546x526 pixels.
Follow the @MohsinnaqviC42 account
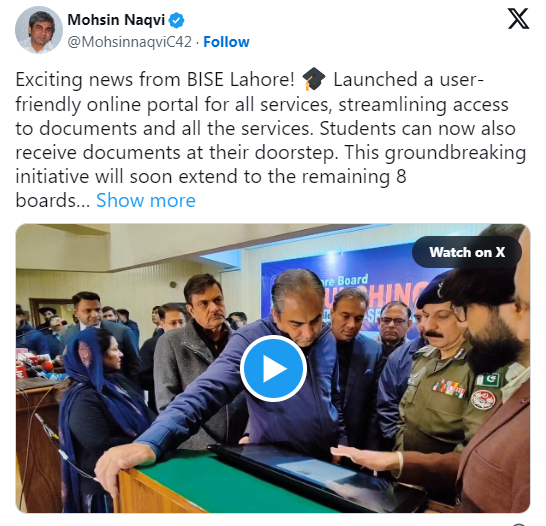click(x=226, y=42)
